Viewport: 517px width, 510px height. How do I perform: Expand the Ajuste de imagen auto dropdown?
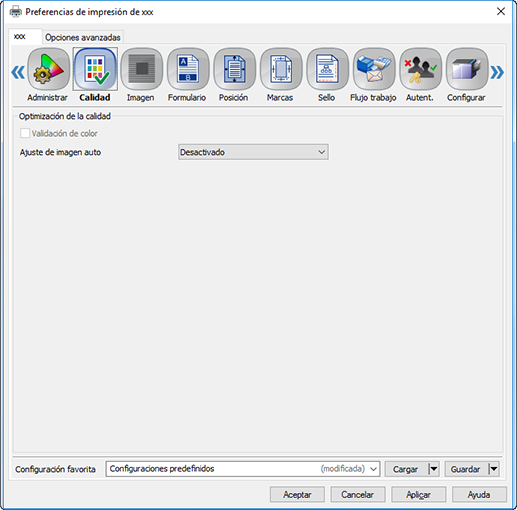(253, 152)
